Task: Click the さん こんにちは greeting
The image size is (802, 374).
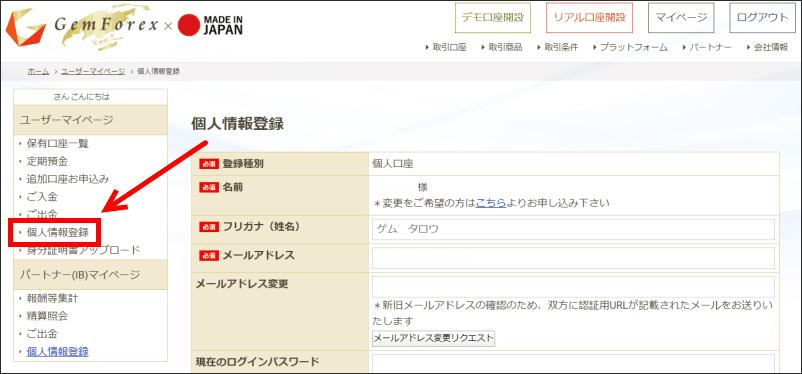Action: point(82,96)
